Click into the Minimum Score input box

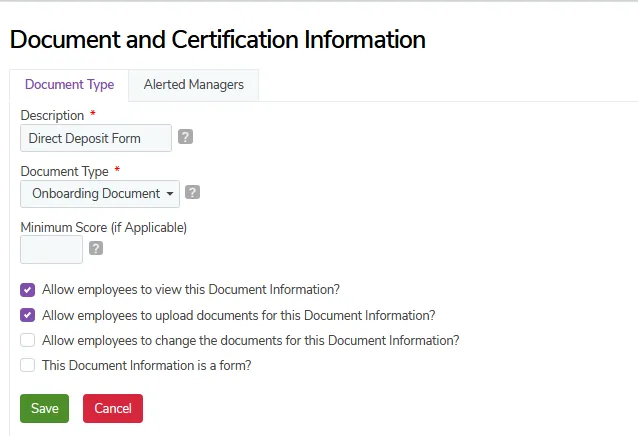(51, 250)
